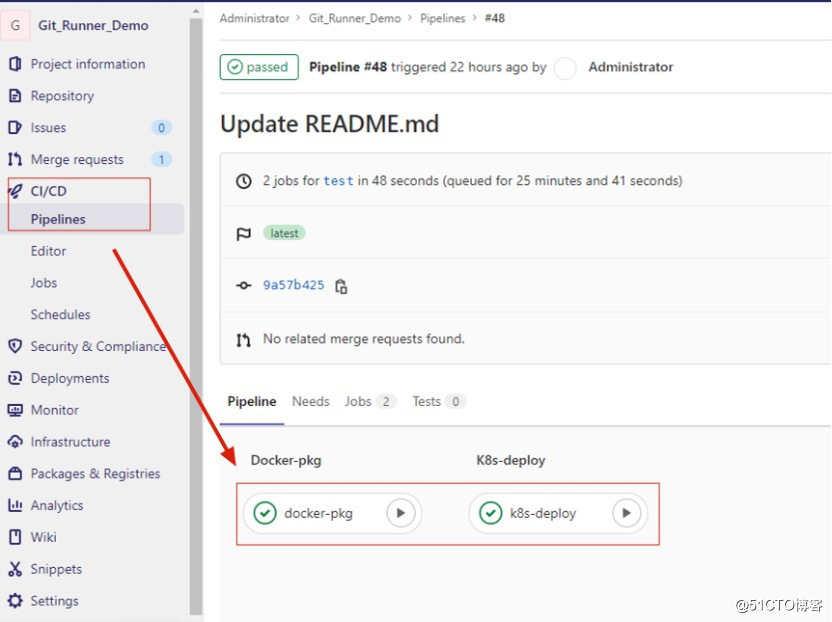This screenshot has width=832, height=622.
Task: Open the Infrastructure section
Action: pyautogui.click(x=71, y=442)
